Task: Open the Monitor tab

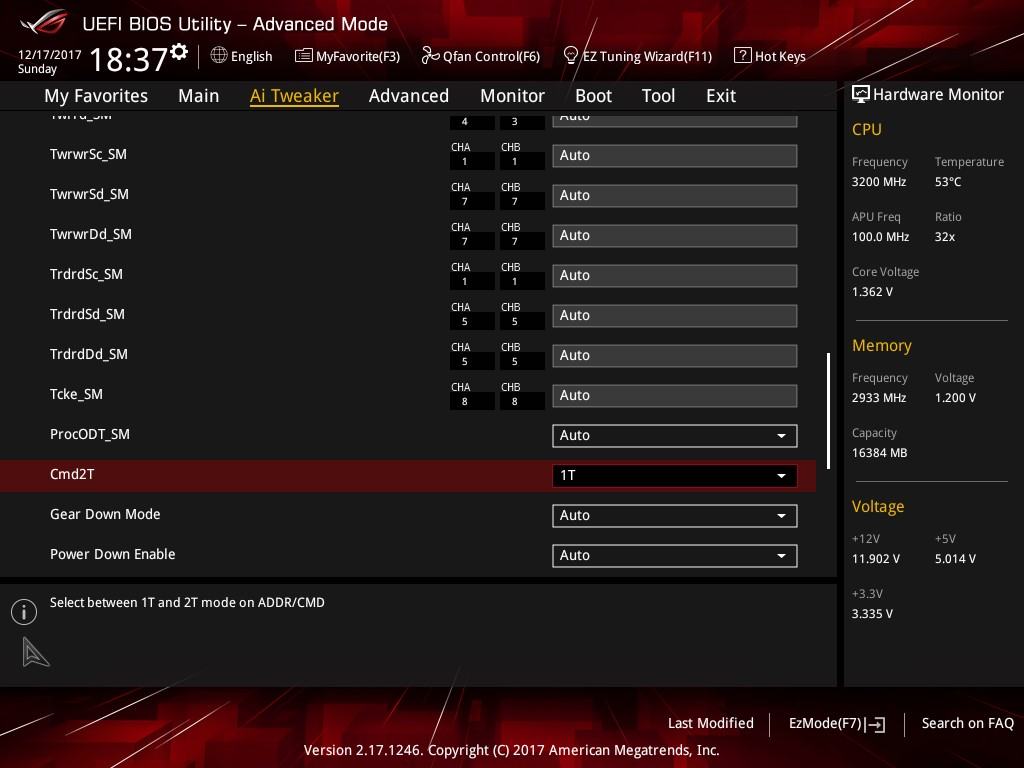Action: click(512, 96)
